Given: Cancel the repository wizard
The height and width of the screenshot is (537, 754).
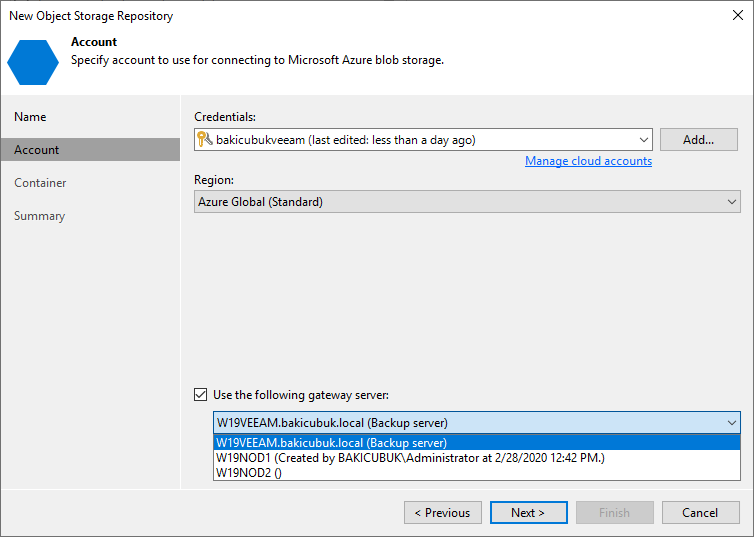Looking at the screenshot, I should point(700,512).
